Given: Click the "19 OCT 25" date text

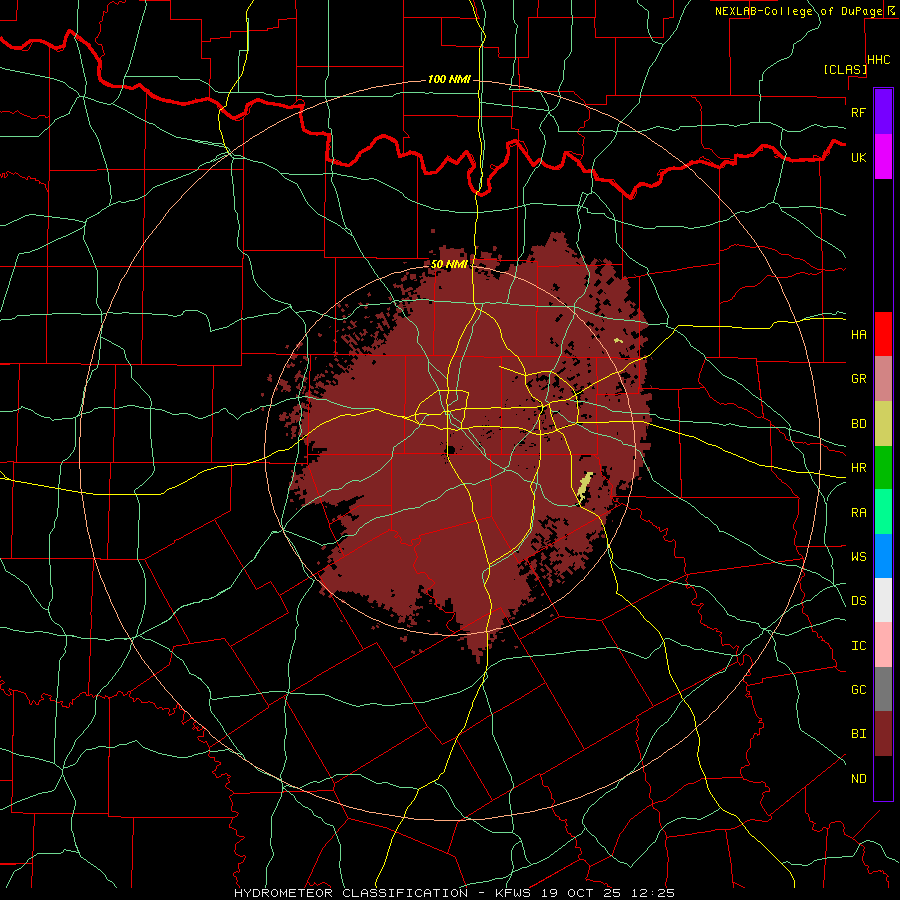Looking at the screenshot, I should click(583, 893).
